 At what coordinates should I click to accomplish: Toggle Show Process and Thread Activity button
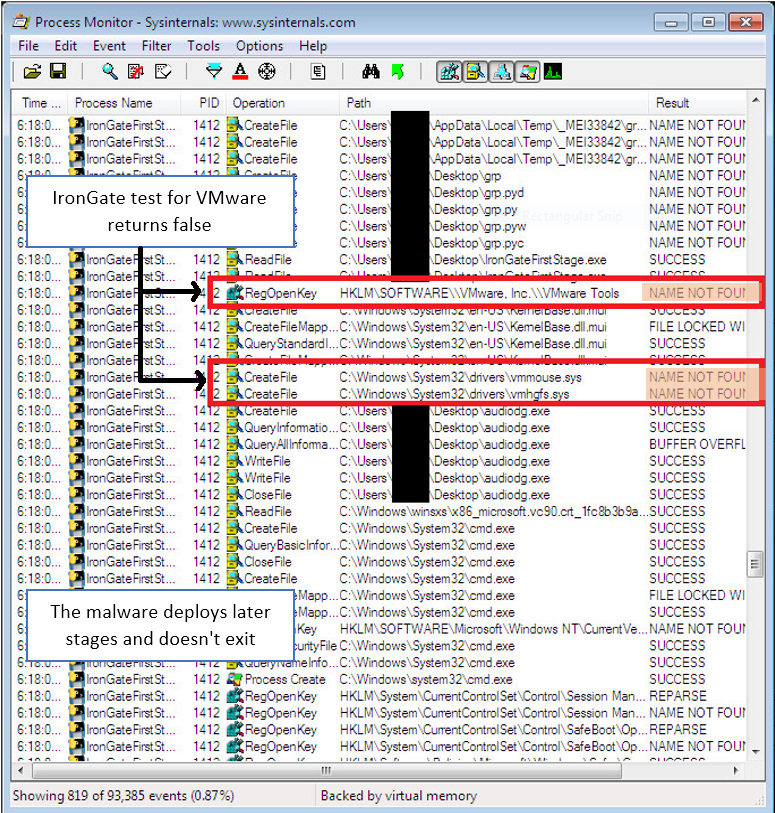click(x=528, y=72)
